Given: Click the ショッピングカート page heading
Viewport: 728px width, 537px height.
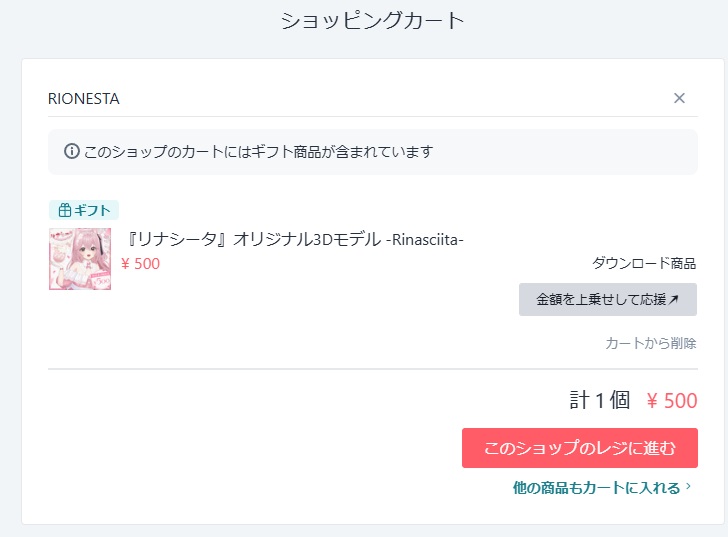Looking at the screenshot, I should [x=372, y=20].
